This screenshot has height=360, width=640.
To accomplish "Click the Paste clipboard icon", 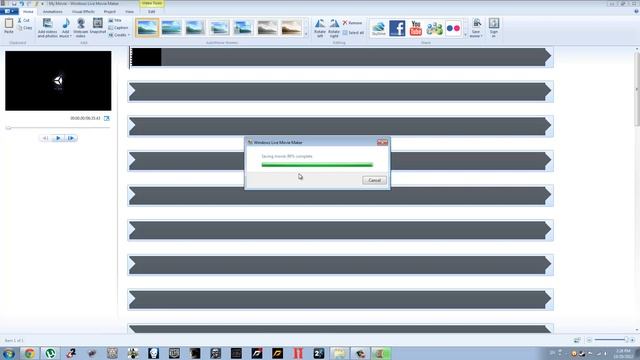I will pos(9,23).
